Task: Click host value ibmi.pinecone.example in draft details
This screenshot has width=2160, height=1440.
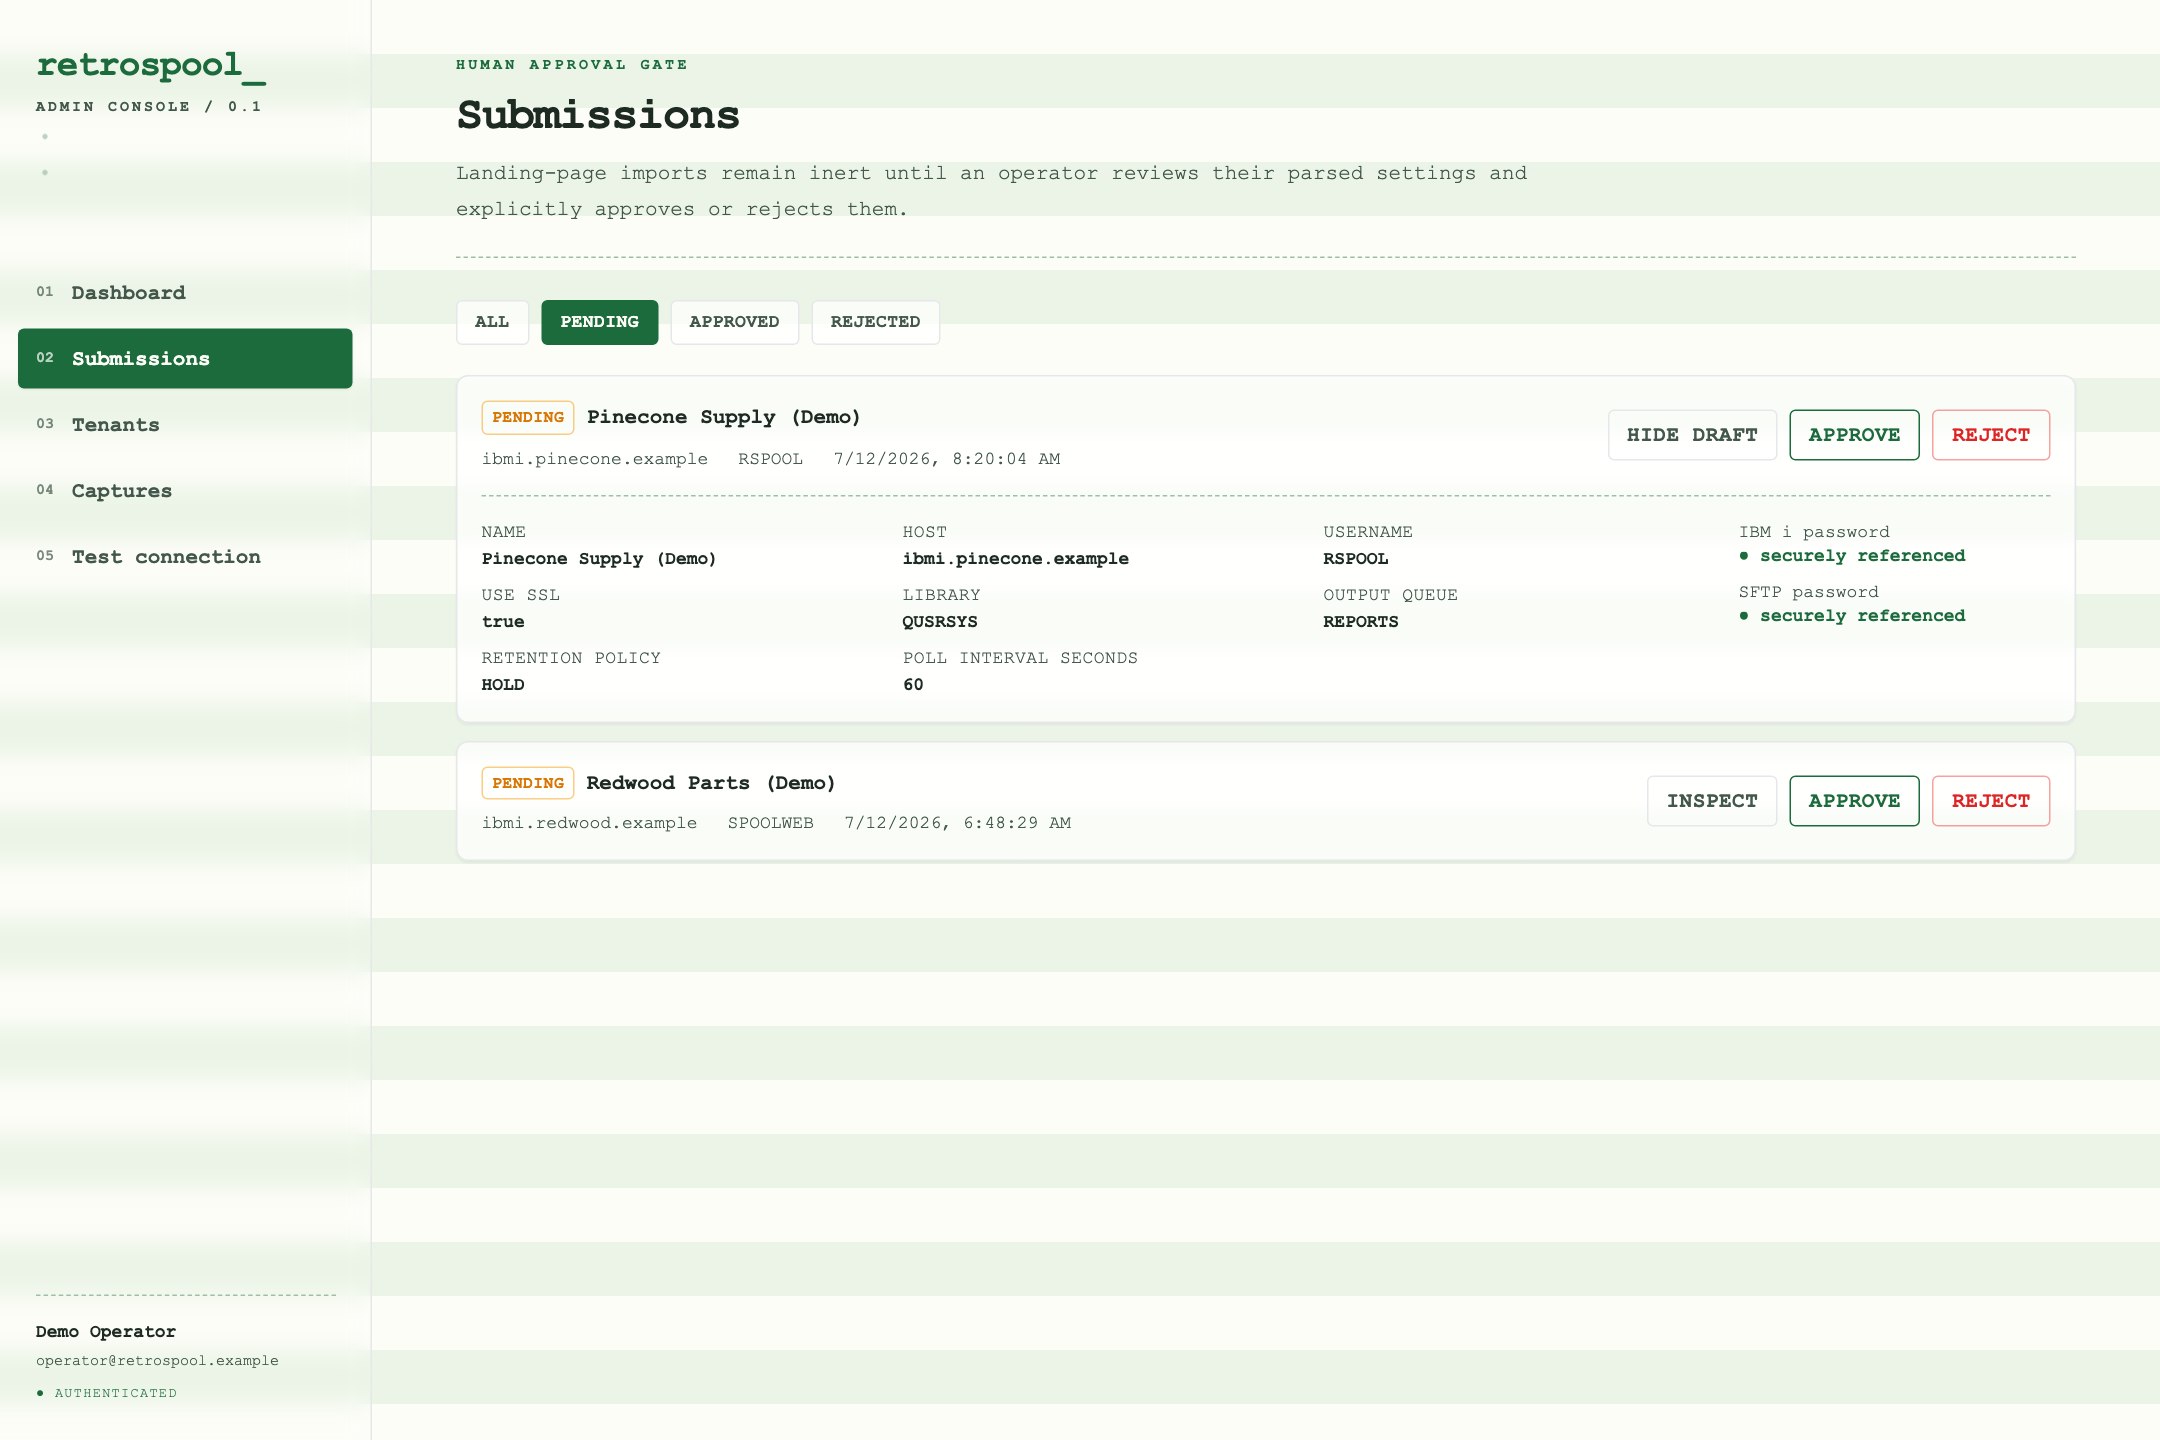Action: (1015, 559)
